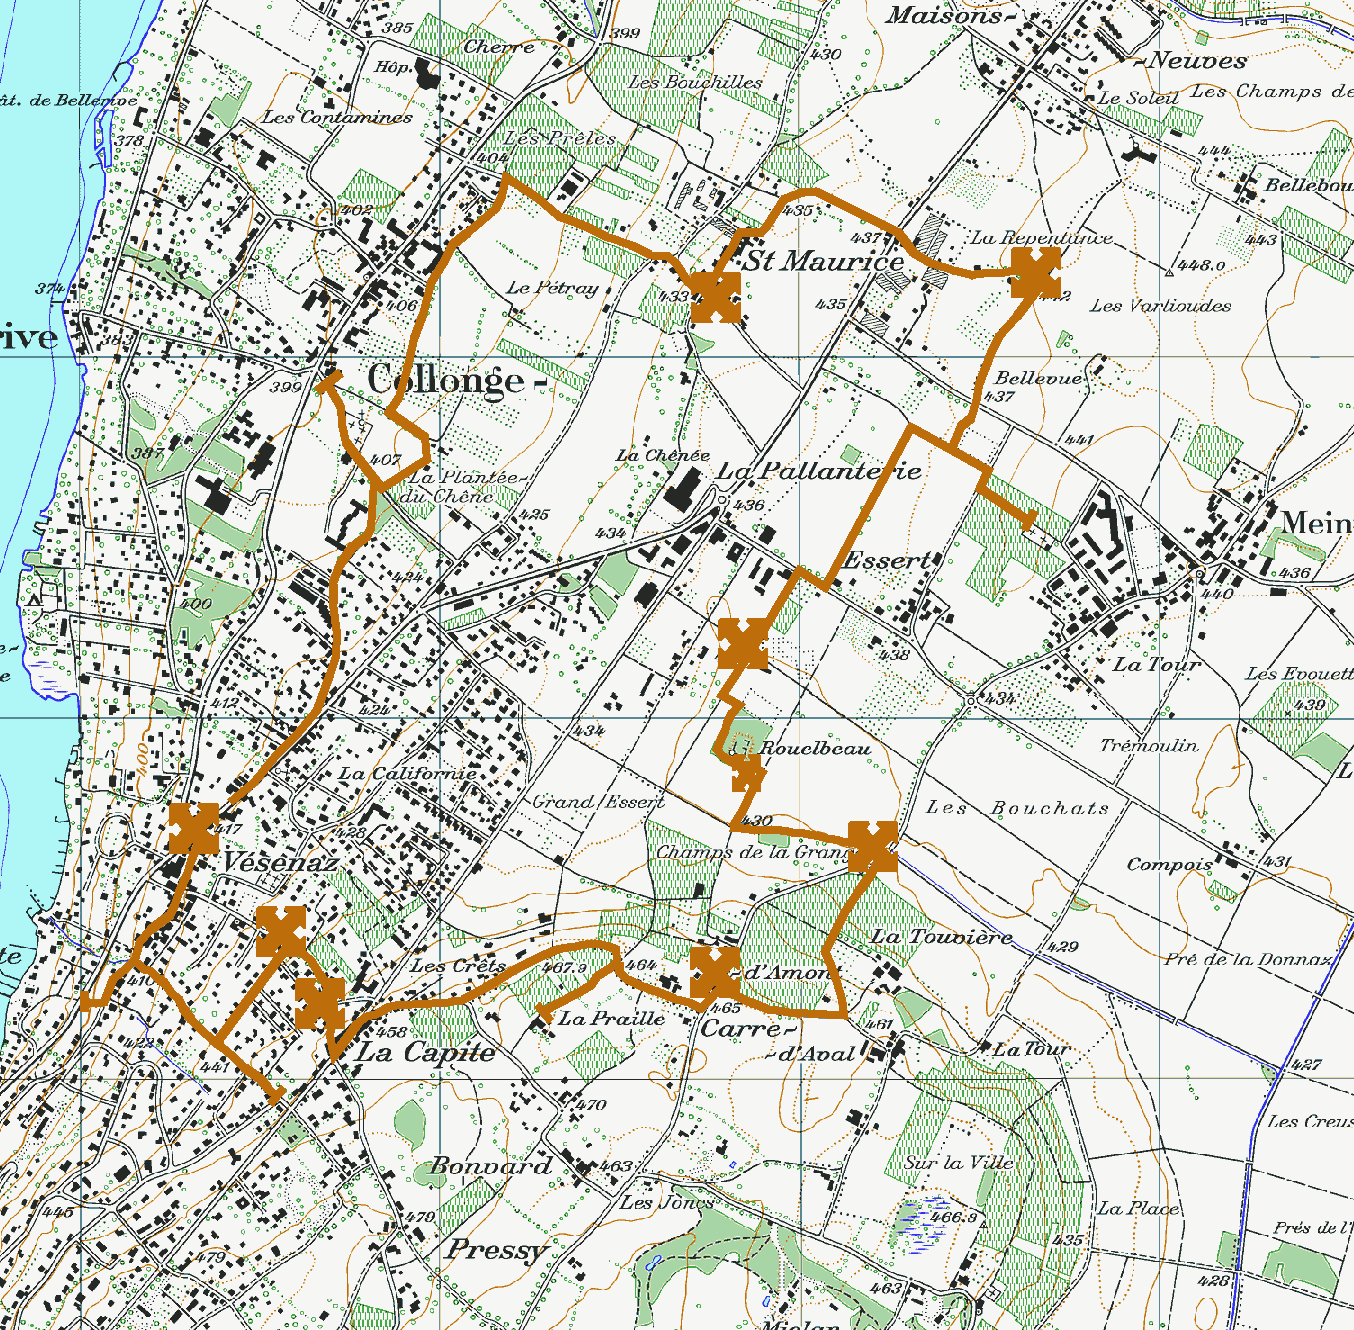Select the waypoint marker beside Carre d'Amont
The width and height of the screenshot is (1354, 1330).
click(x=715, y=973)
